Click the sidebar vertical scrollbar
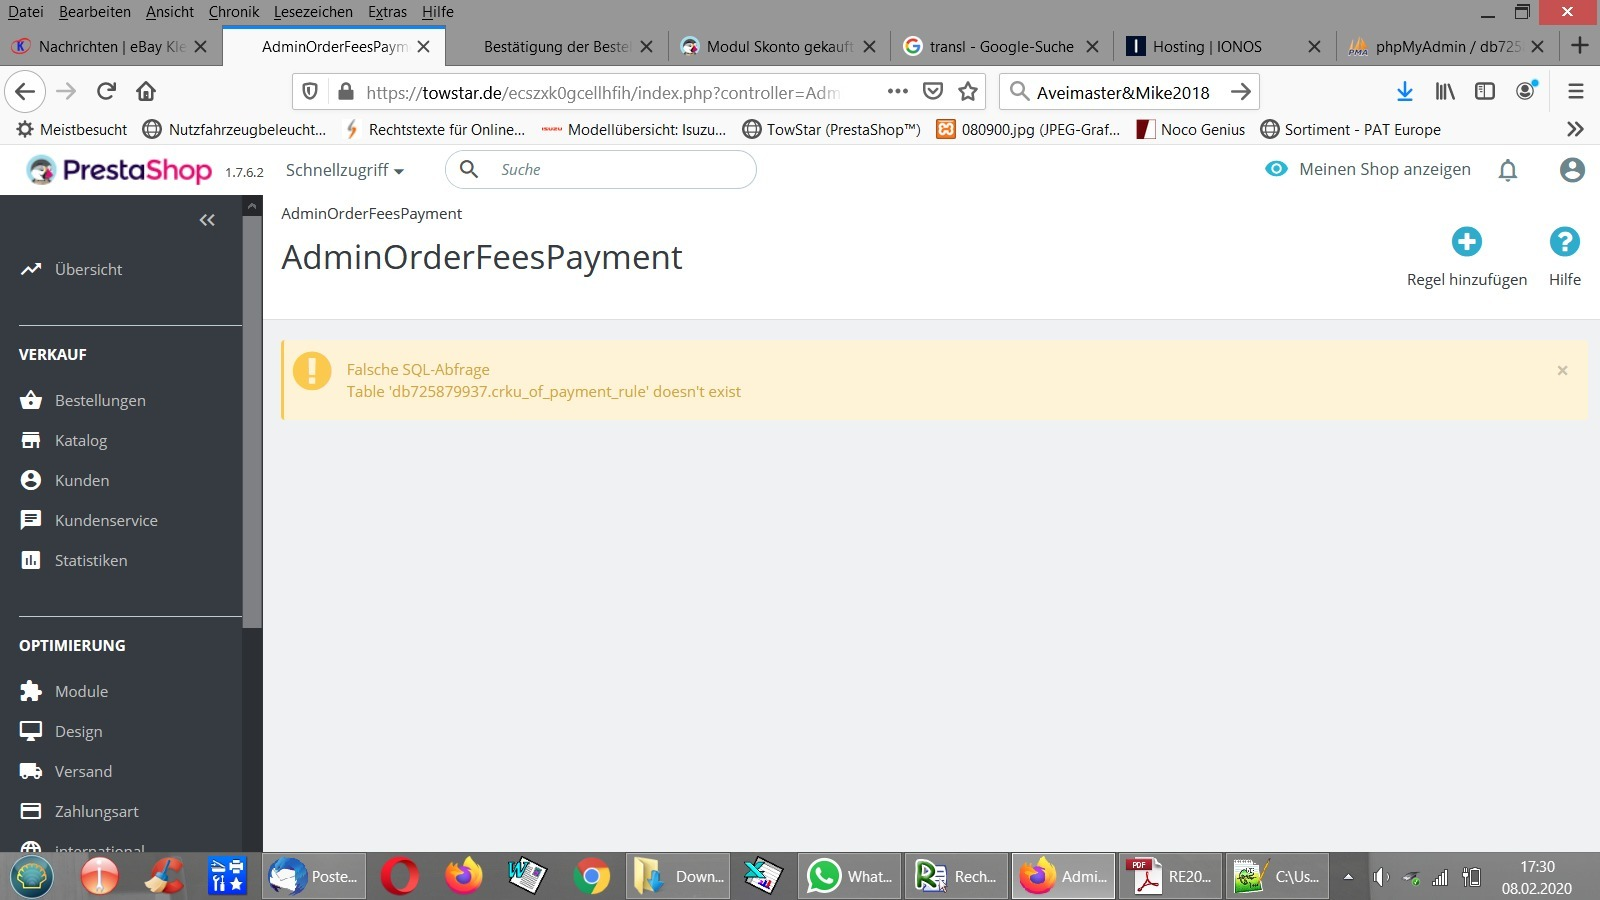This screenshot has height=900, width=1600. (x=253, y=420)
